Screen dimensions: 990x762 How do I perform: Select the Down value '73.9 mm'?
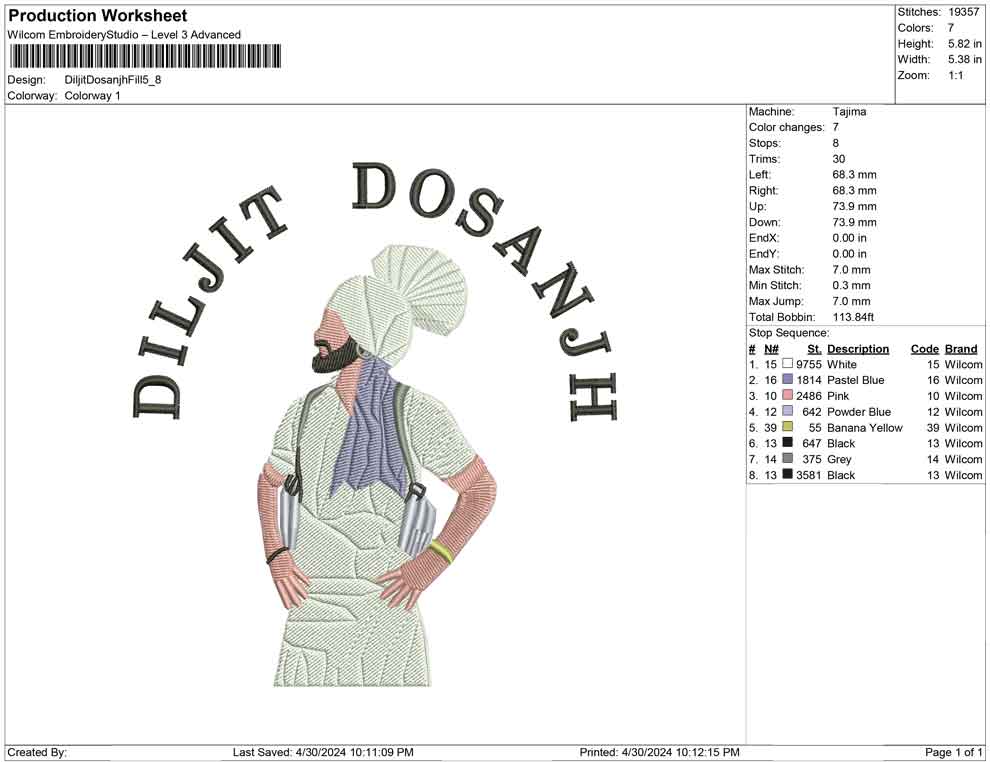tap(854, 222)
